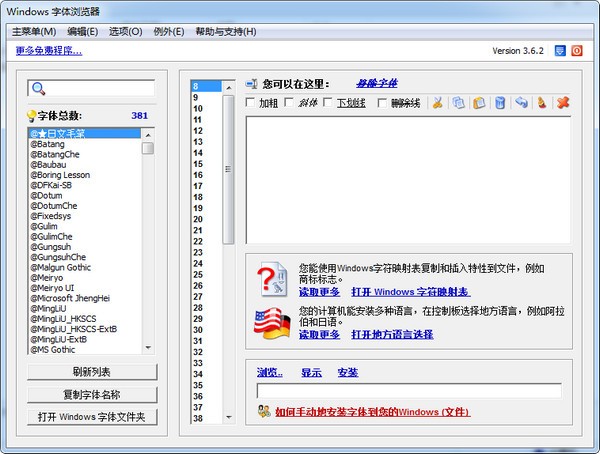
Task: Select font size 24 in size list
Action: tap(206, 263)
